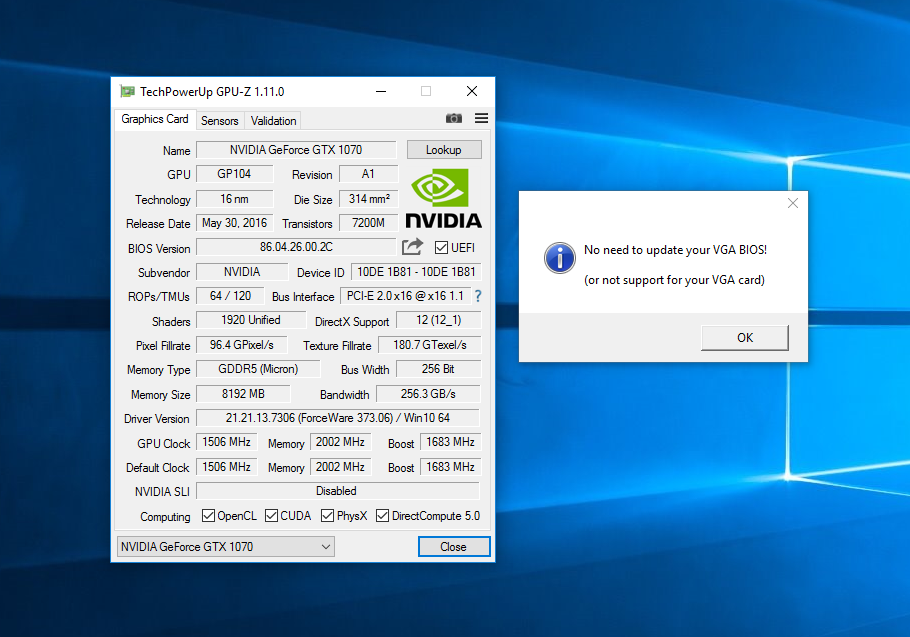The width and height of the screenshot is (910, 637).
Task: Click the Bus Interface question mark
Action: click(478, 296)
